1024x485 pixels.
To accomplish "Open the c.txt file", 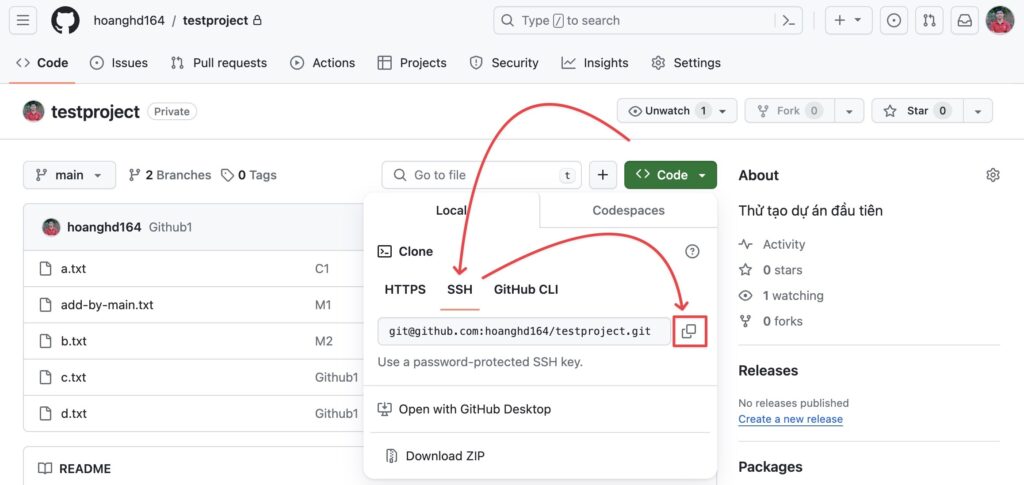I will [x=73, y=377].
